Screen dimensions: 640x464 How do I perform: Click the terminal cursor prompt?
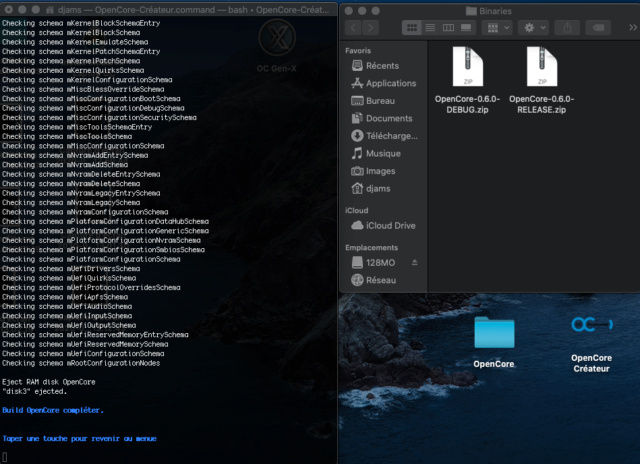(4, 457)
